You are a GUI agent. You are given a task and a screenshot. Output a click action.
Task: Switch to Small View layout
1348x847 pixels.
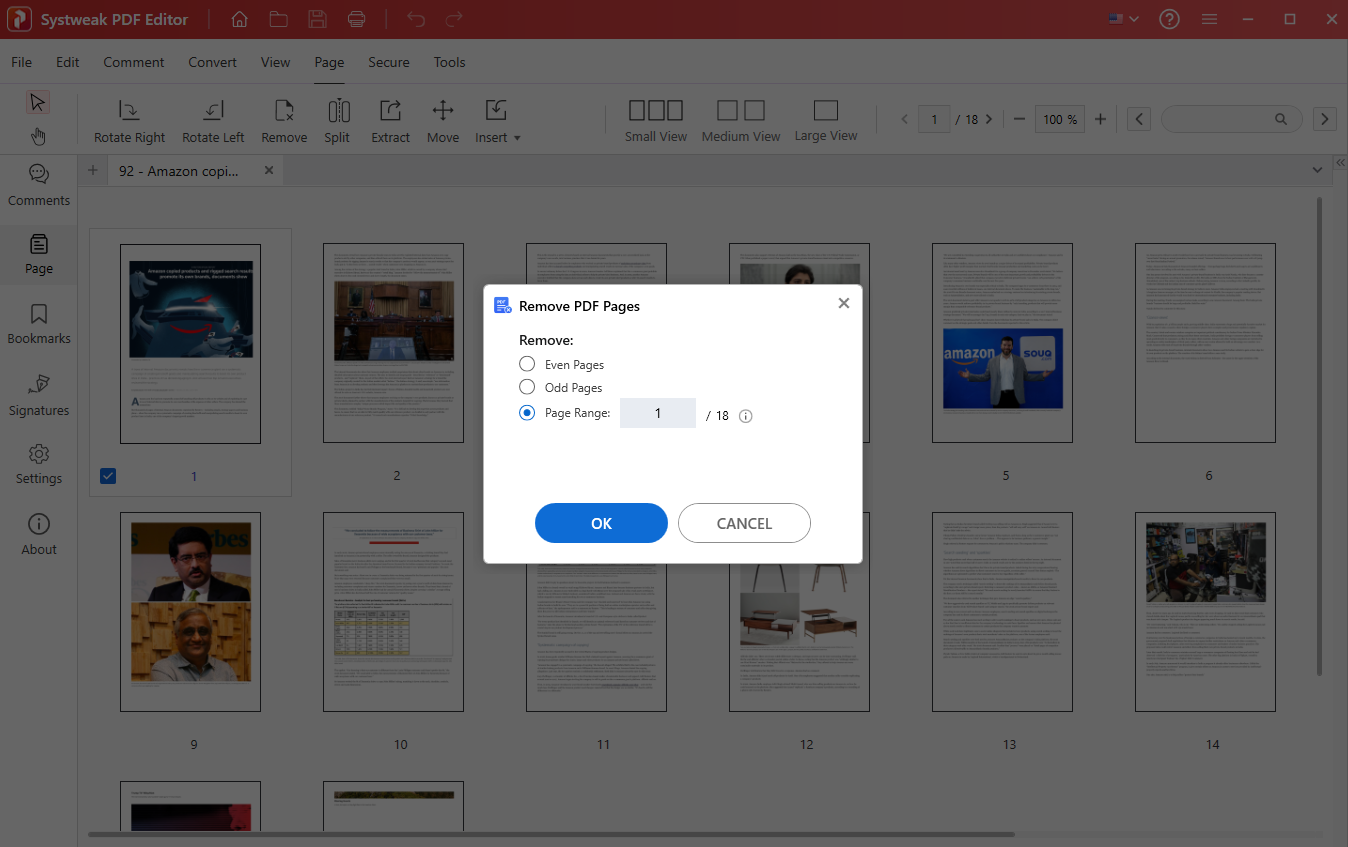(x=656, y=111)
